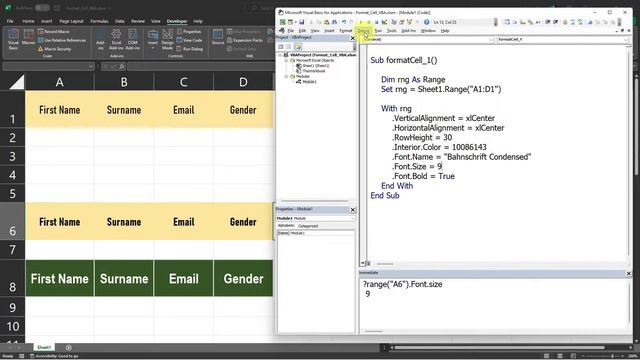Toggle Design Mode in Controls group
Screen dimensions: 640x360
click(168, 40)
